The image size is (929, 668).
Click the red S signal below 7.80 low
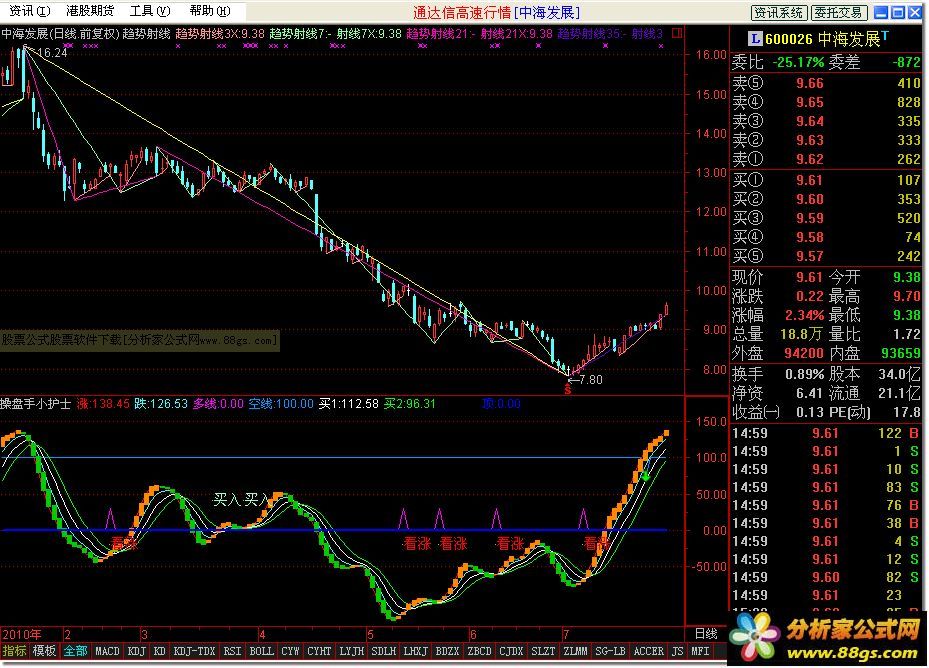(568, 389)
